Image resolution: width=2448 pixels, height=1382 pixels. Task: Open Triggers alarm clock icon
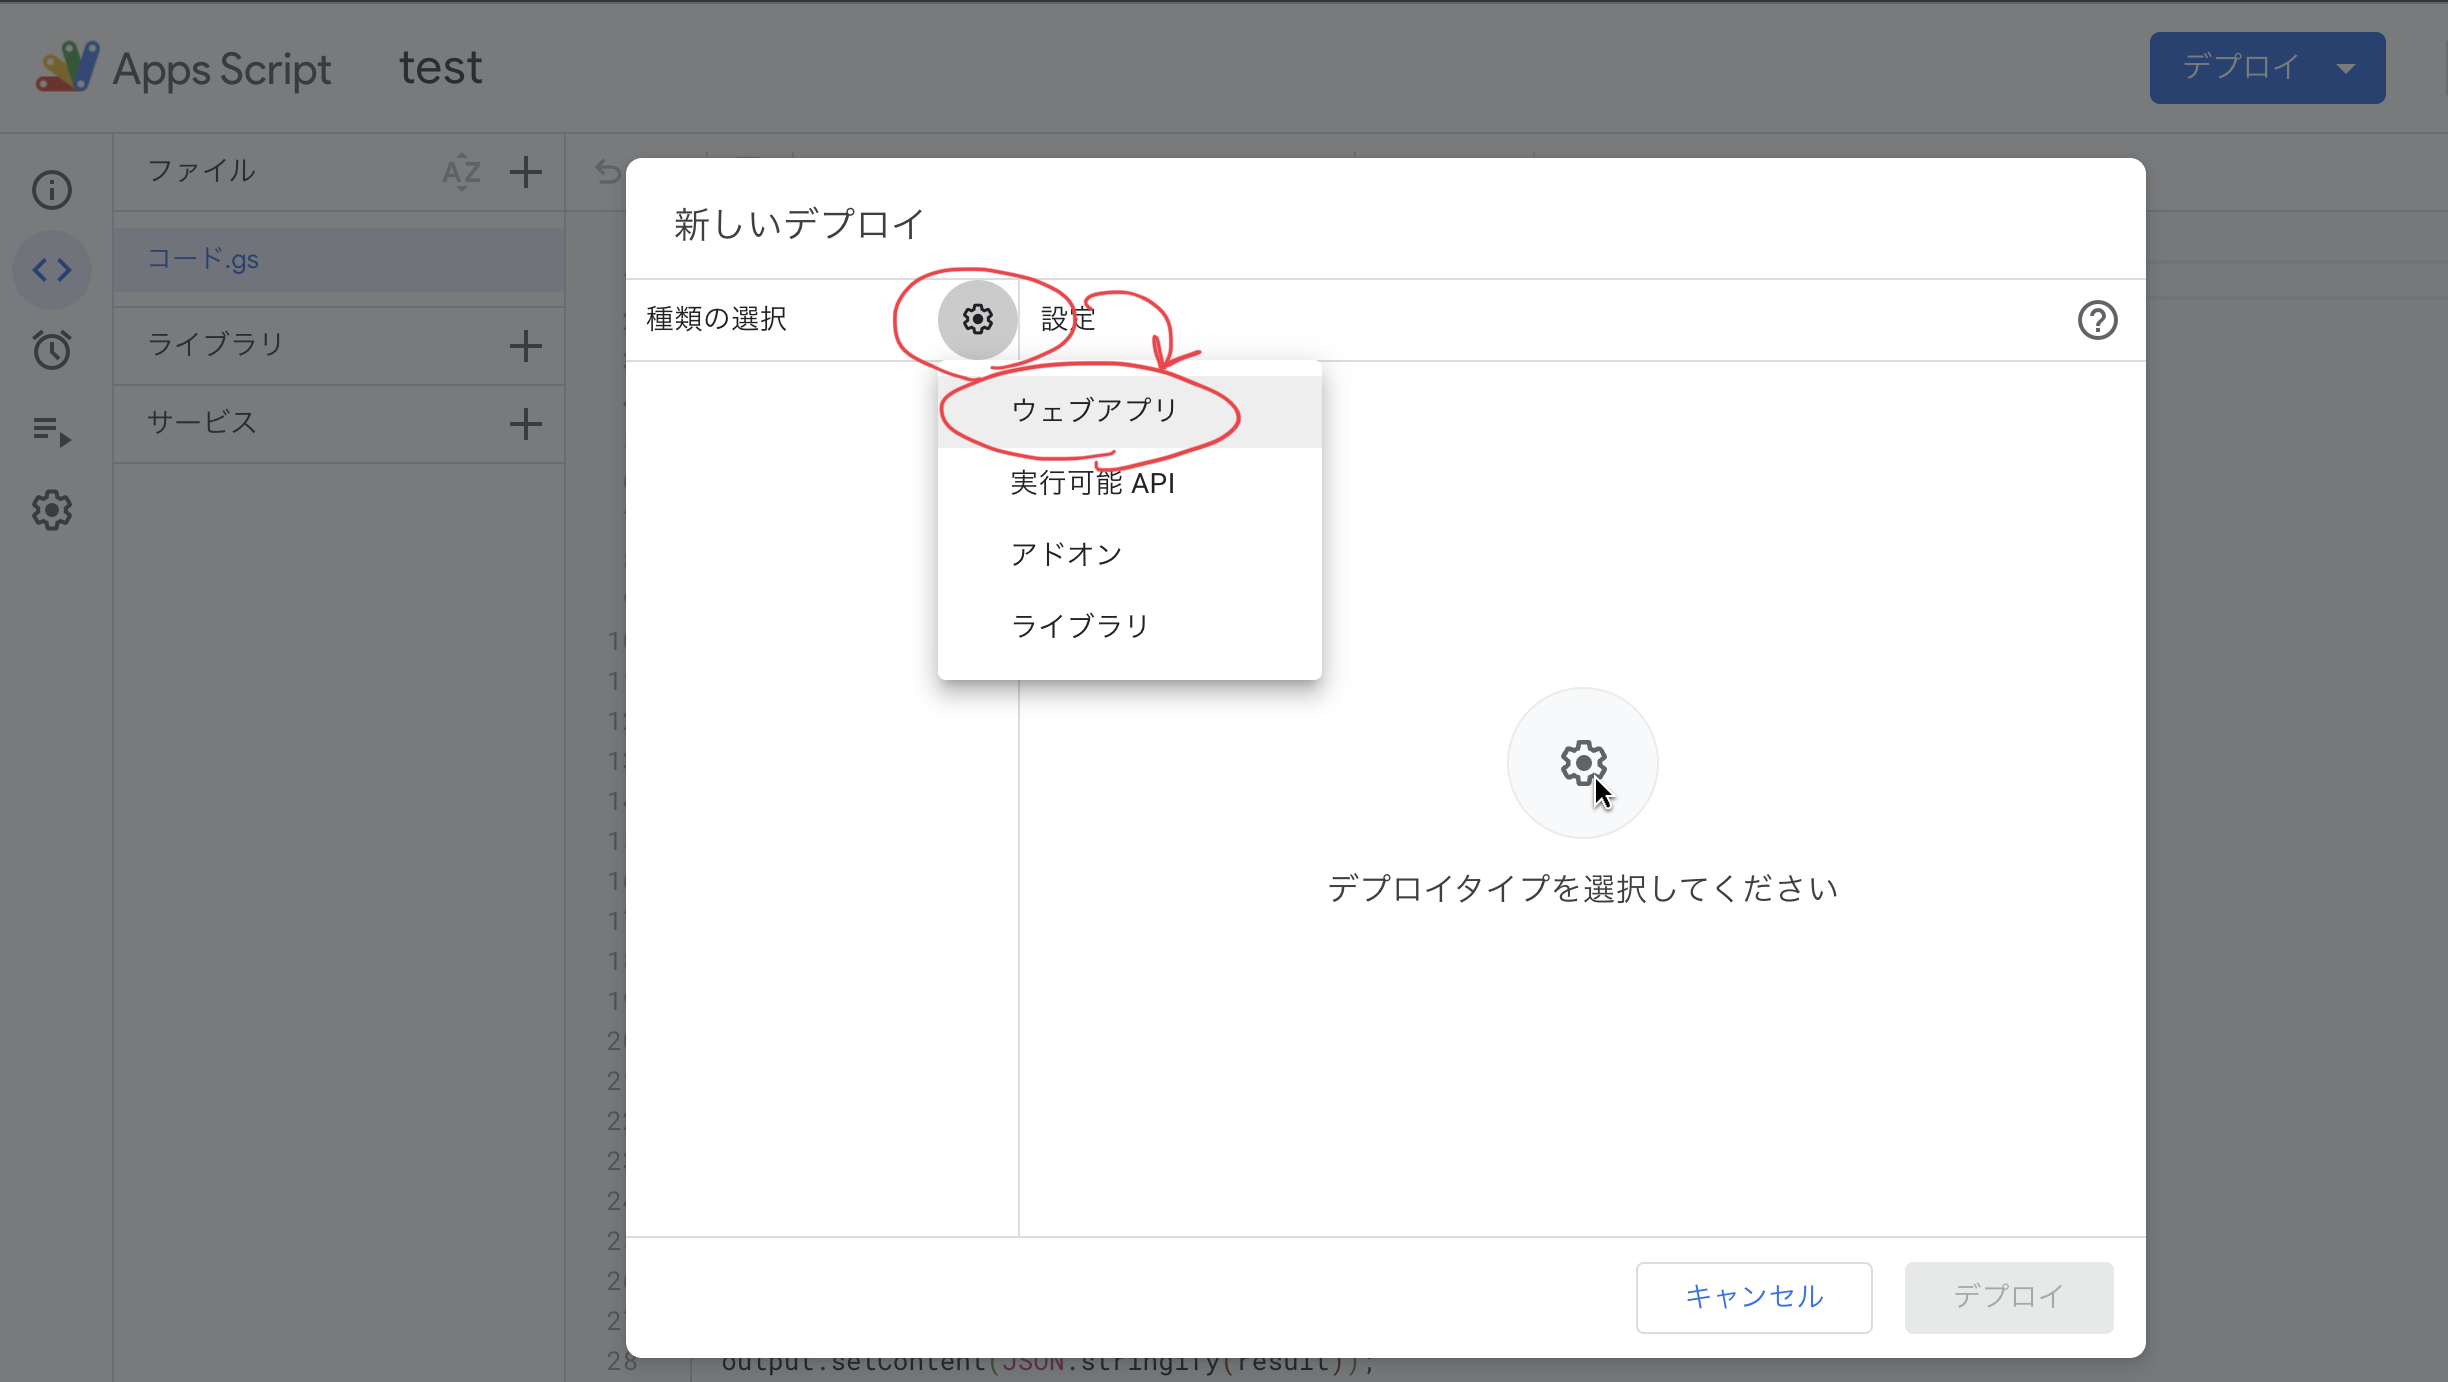(x=52, y=350)
